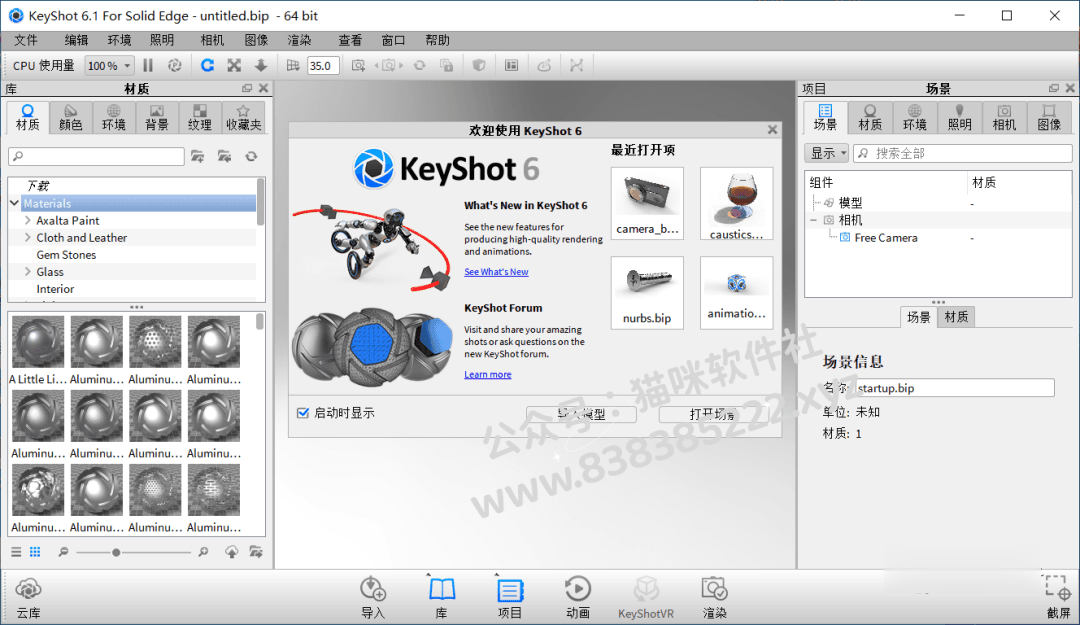
Task: Click the Screenshot button at bottom right
Action: [x=1058, y=598]
